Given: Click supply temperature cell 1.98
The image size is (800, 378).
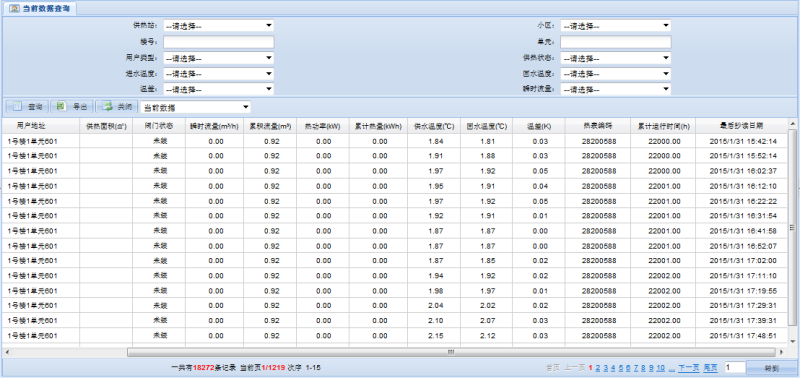Looking at the screenshot, I should pos(435,291).
